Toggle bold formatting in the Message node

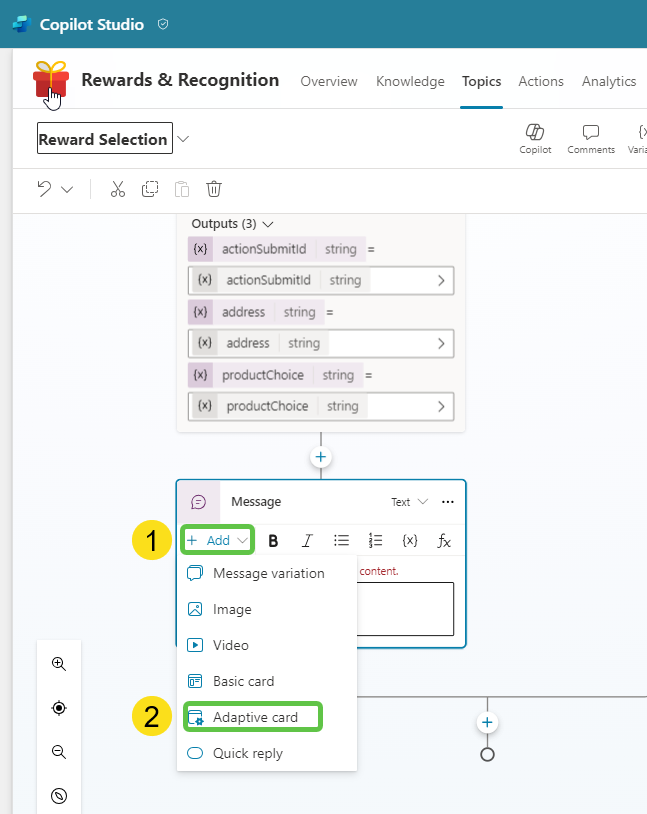(x=273, y=540)
